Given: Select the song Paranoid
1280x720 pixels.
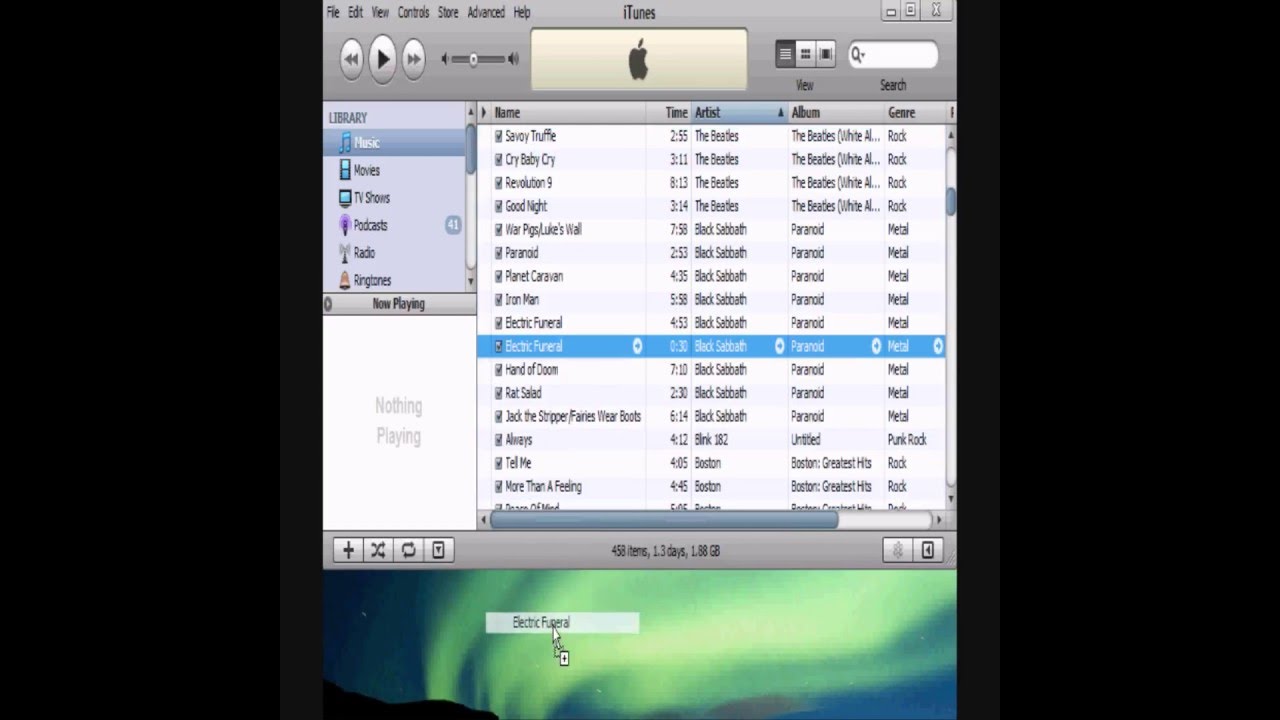Looking at the screenshot, I should pos(711,253).
